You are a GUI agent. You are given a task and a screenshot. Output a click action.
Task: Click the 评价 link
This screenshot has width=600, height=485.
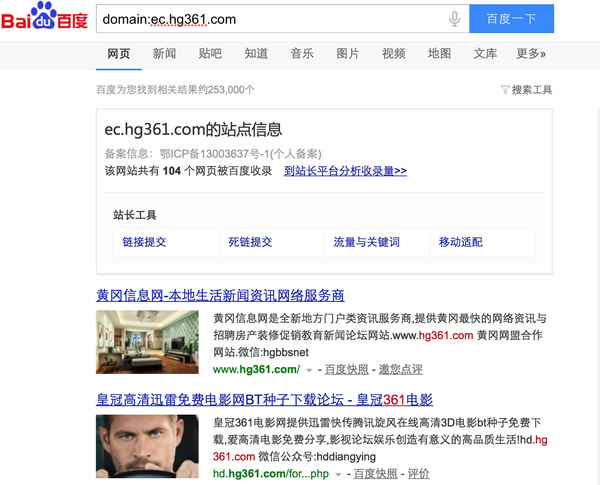(x=419, y=474)
